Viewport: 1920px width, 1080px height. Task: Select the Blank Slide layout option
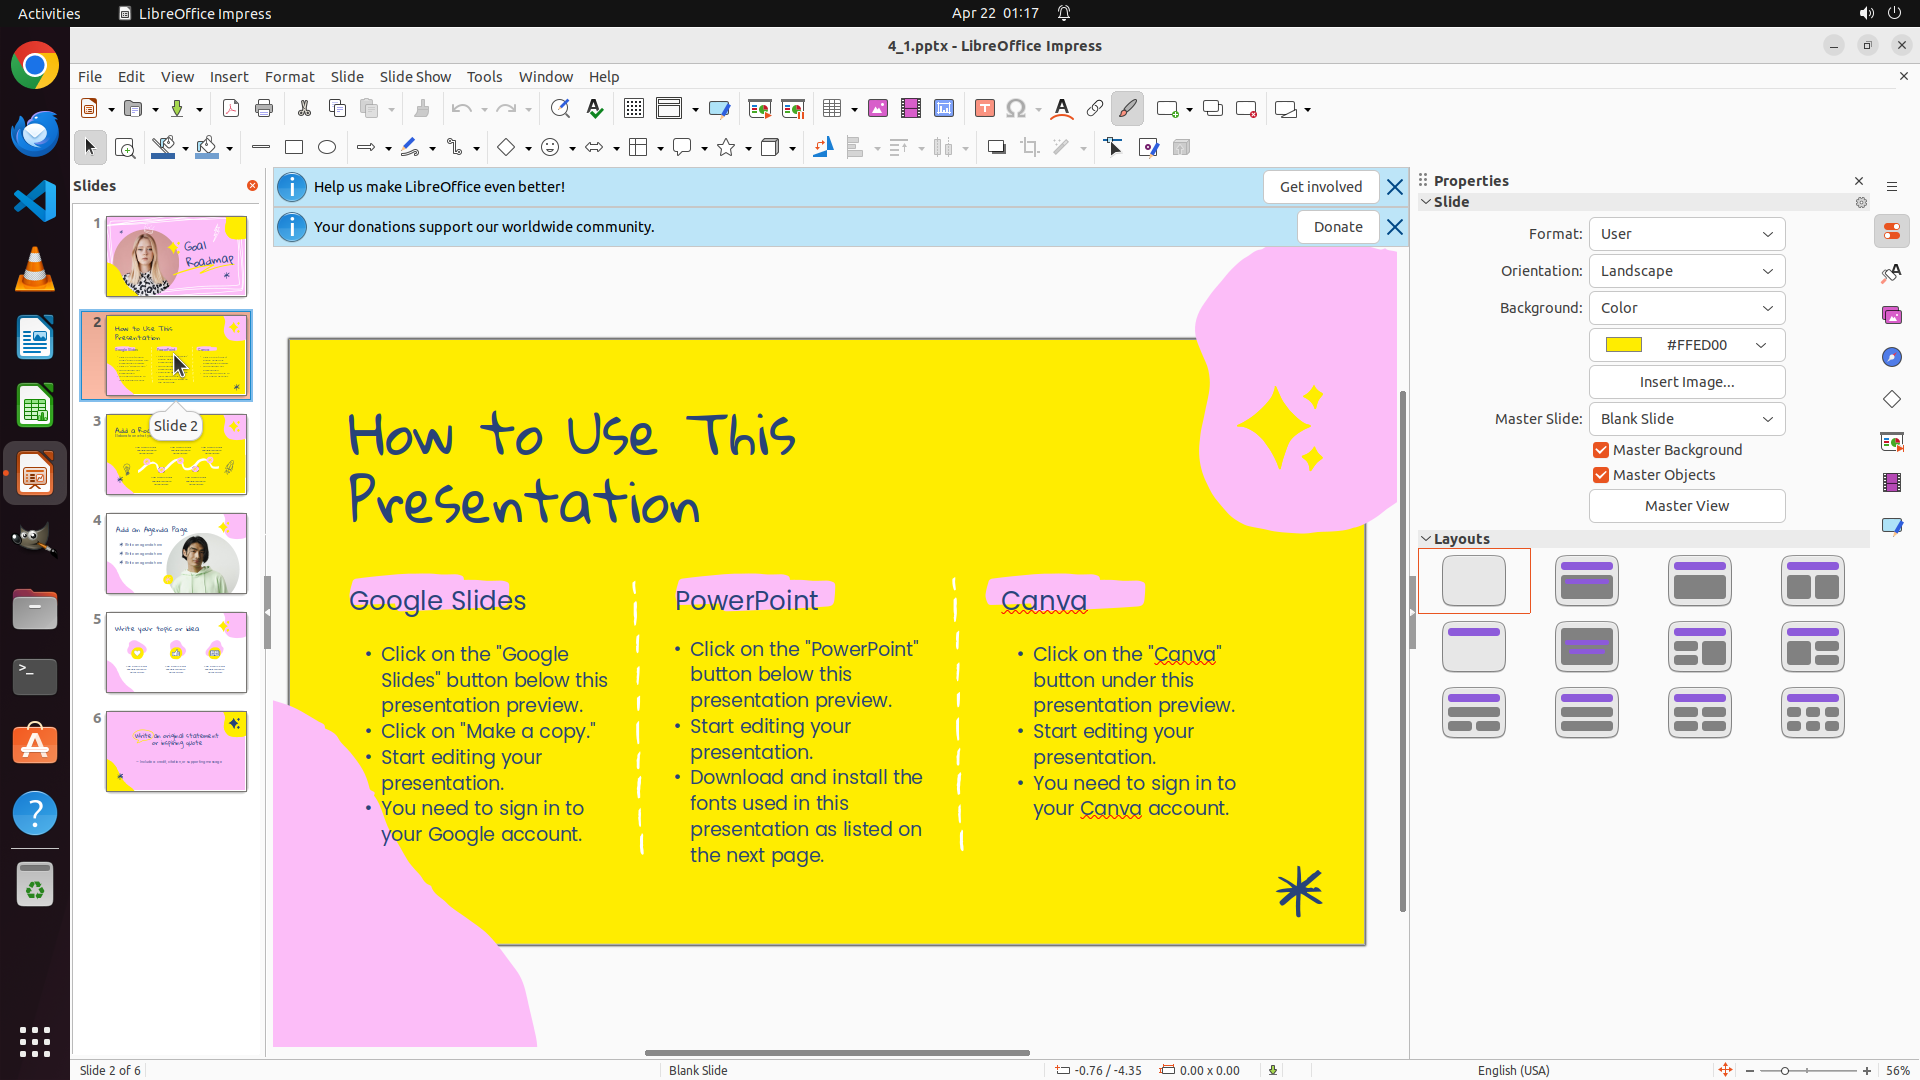(1473, 581)
